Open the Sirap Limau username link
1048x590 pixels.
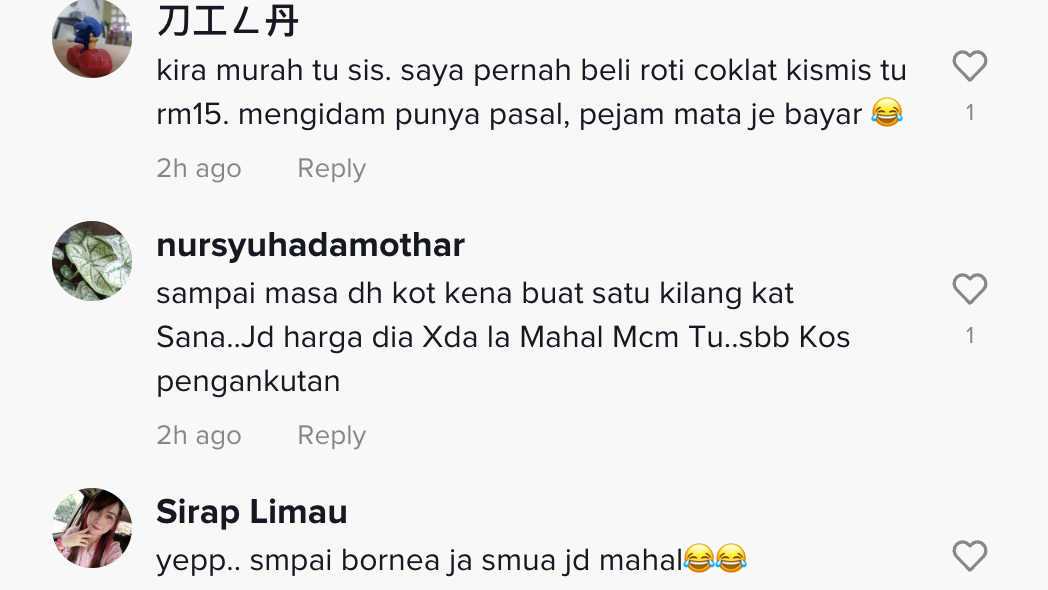(x=252, y=512)
